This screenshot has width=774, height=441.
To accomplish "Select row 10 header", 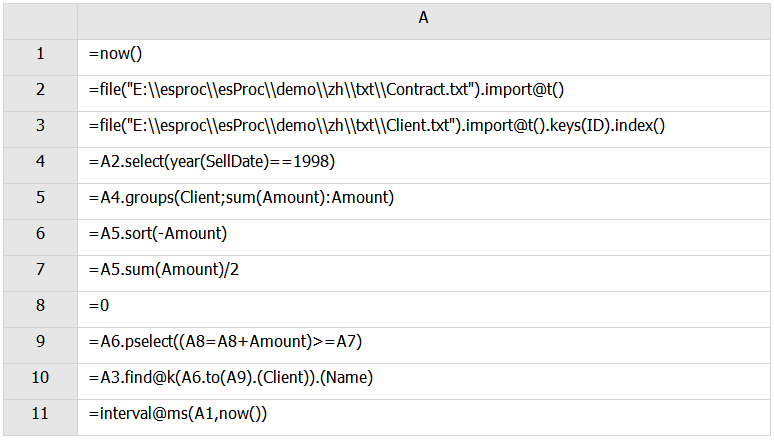I will 40,382.
